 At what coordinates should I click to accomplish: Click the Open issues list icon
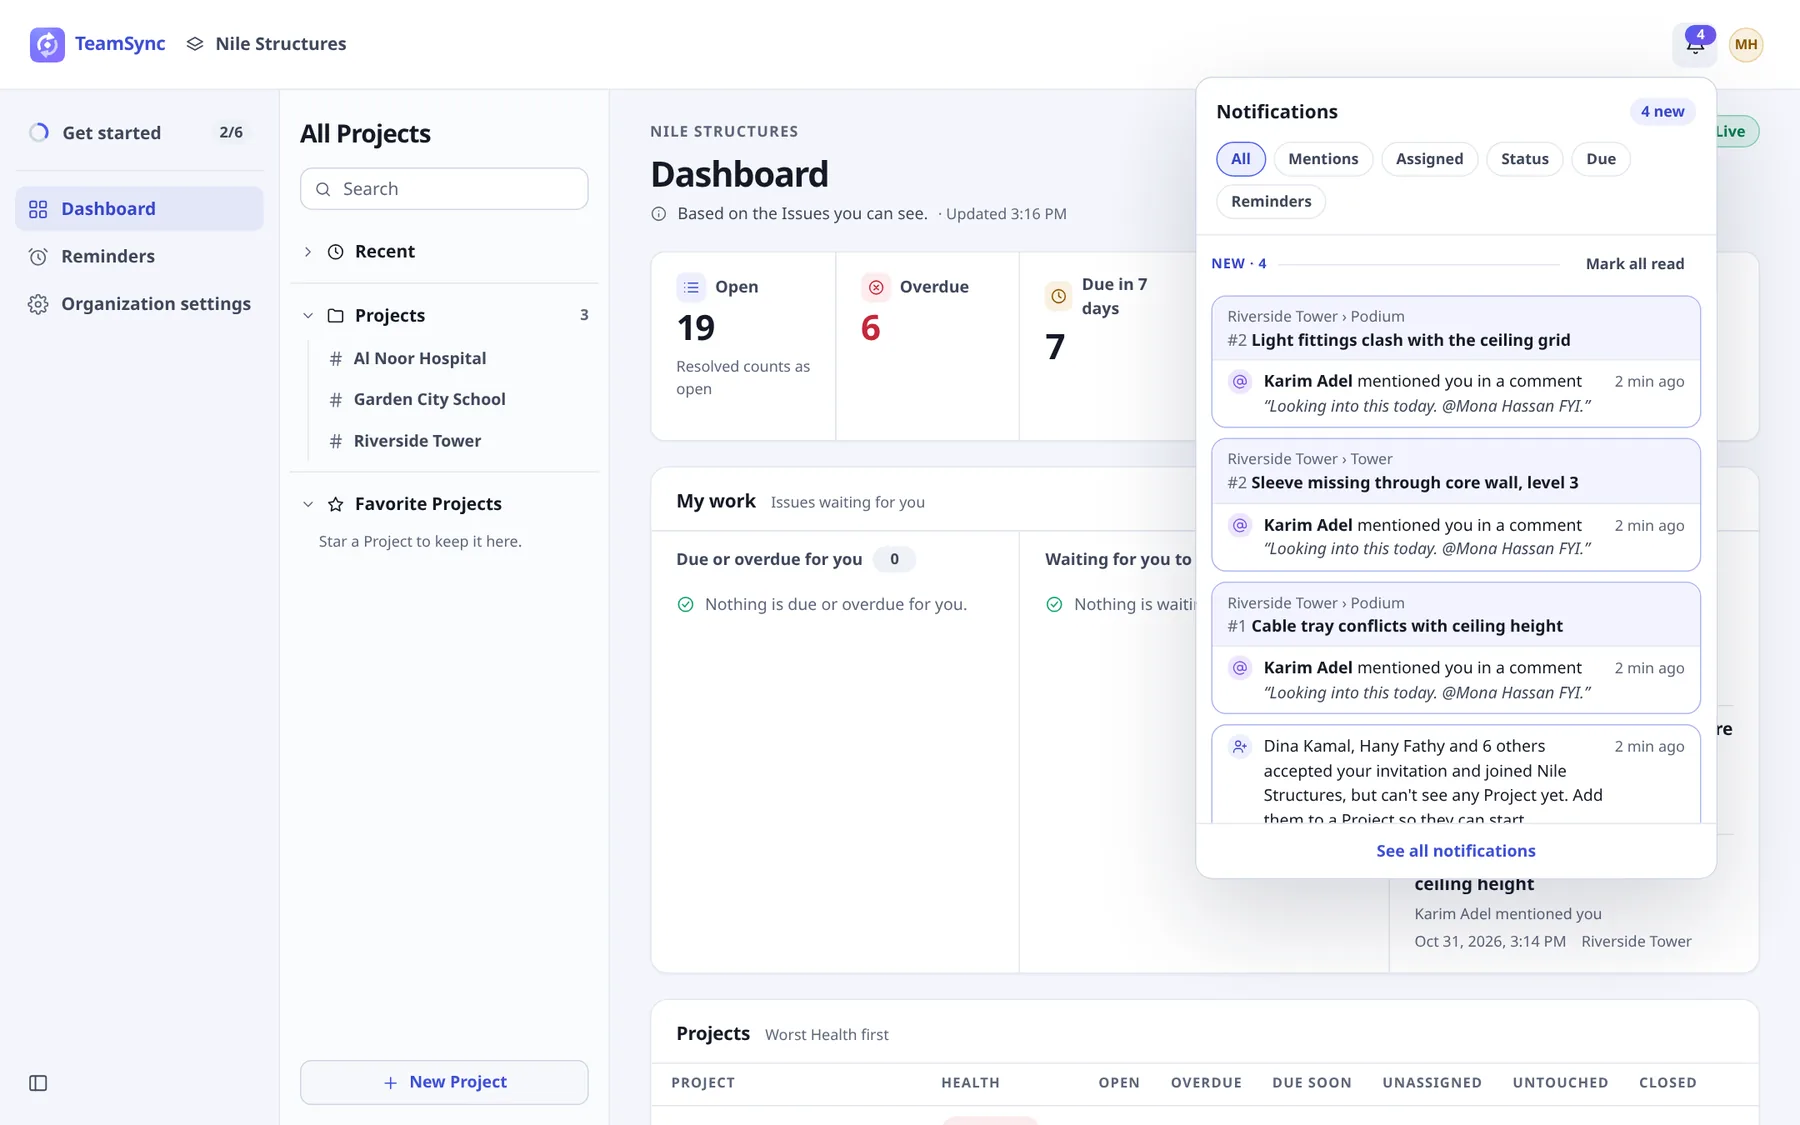coord(691,287)
